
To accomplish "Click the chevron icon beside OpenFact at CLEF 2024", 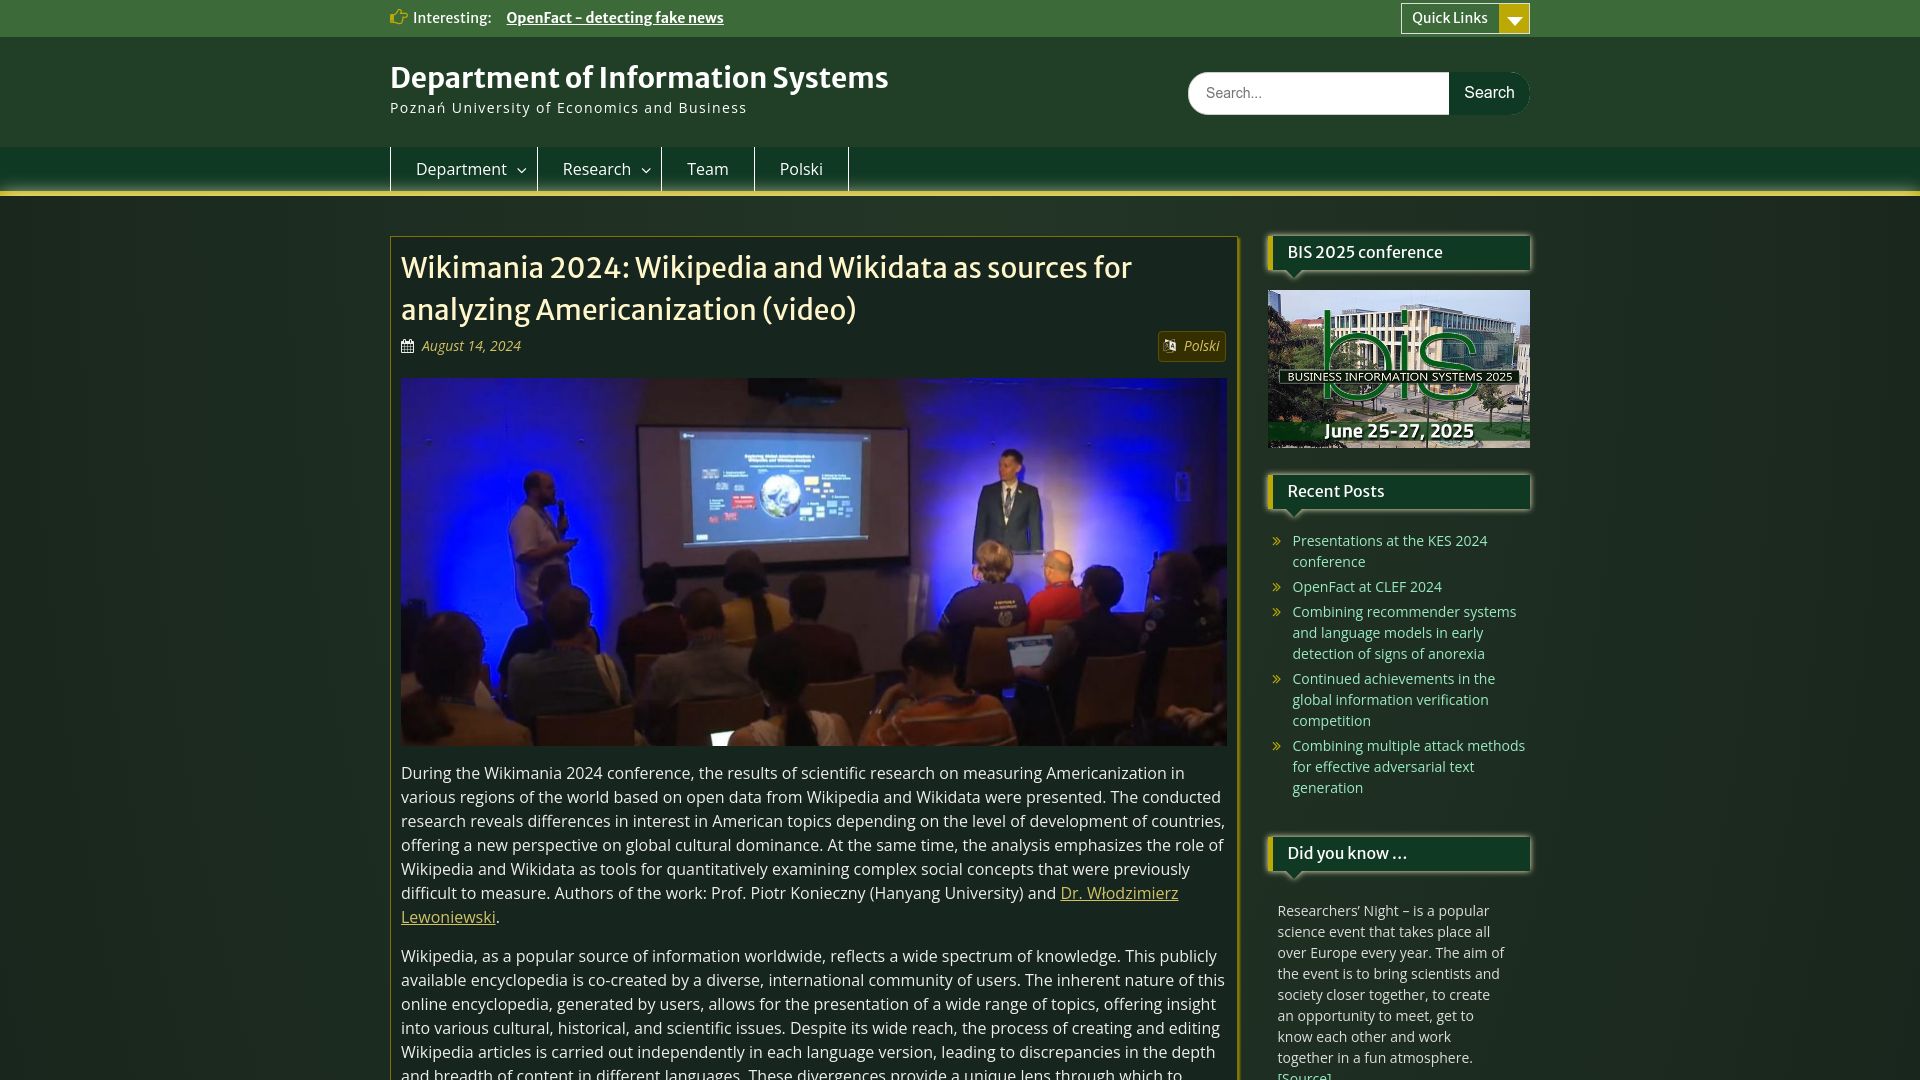I will [x=1277, y=587].
